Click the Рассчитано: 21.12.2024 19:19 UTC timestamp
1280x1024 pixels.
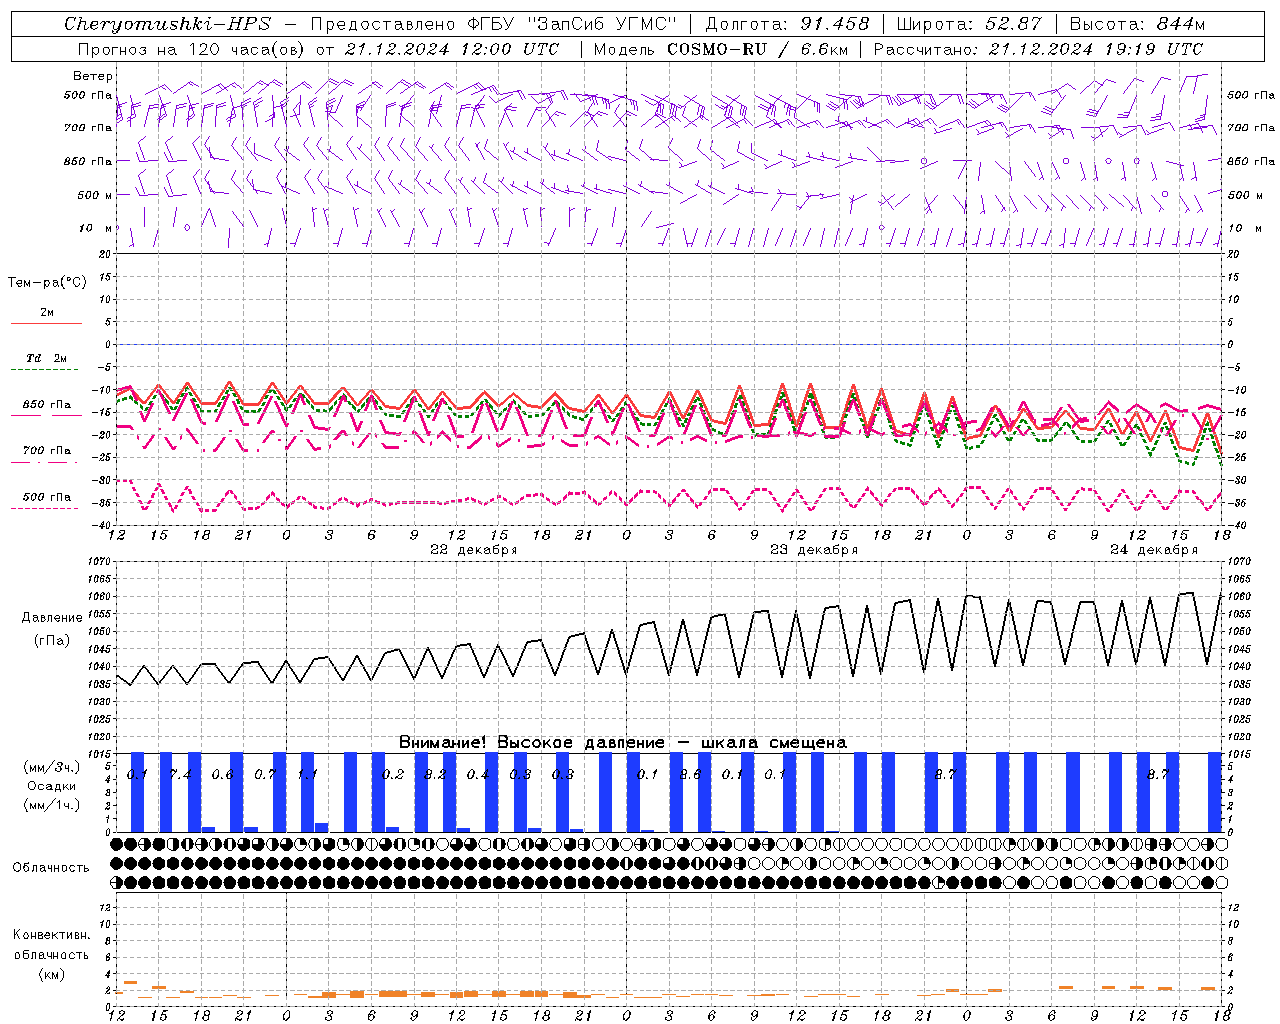click(x=1038, y=49)
